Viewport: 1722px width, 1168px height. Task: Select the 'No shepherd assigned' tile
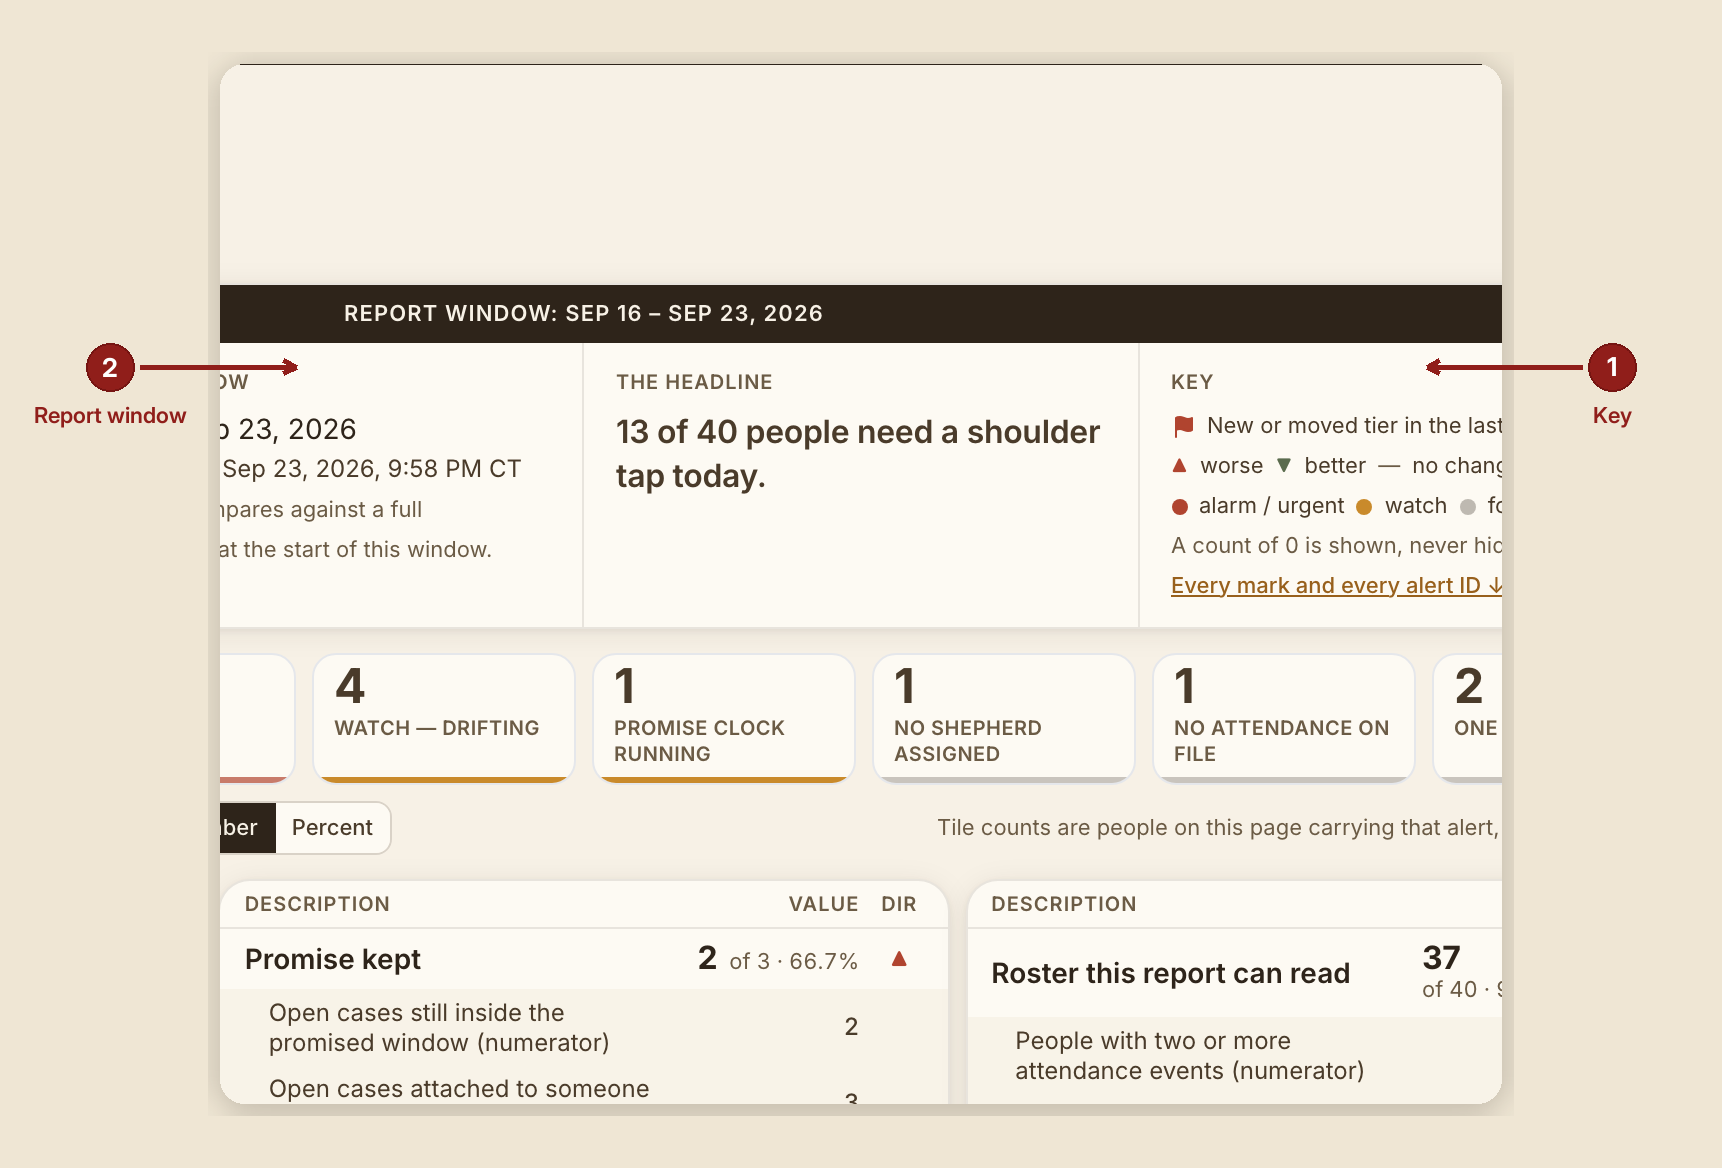coord(1004,718)
